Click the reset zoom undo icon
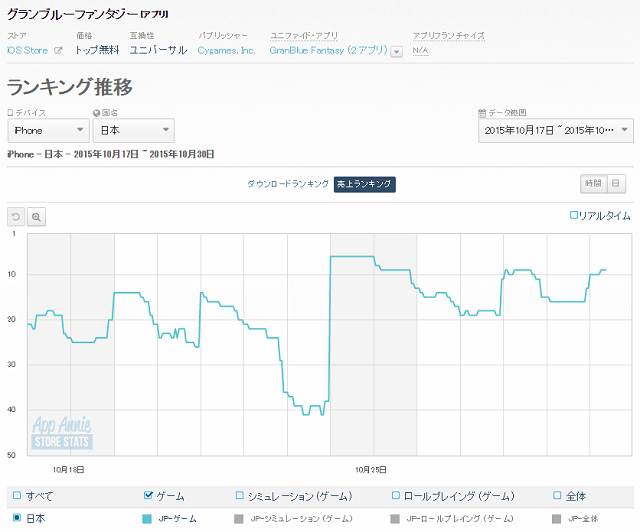Viewport: 640px width, 532px height. tap(16, 217)
